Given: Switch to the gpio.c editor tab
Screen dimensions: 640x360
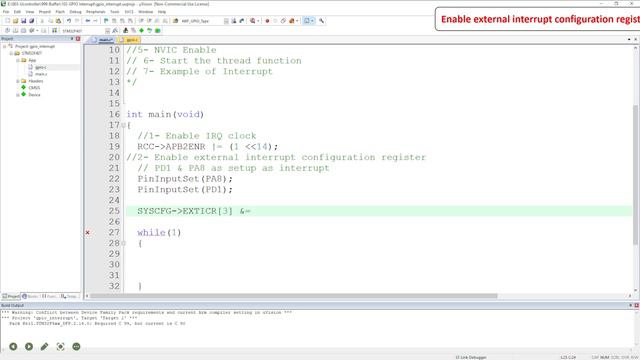Looking at the screenshot, I should click(x=129, y=40).
